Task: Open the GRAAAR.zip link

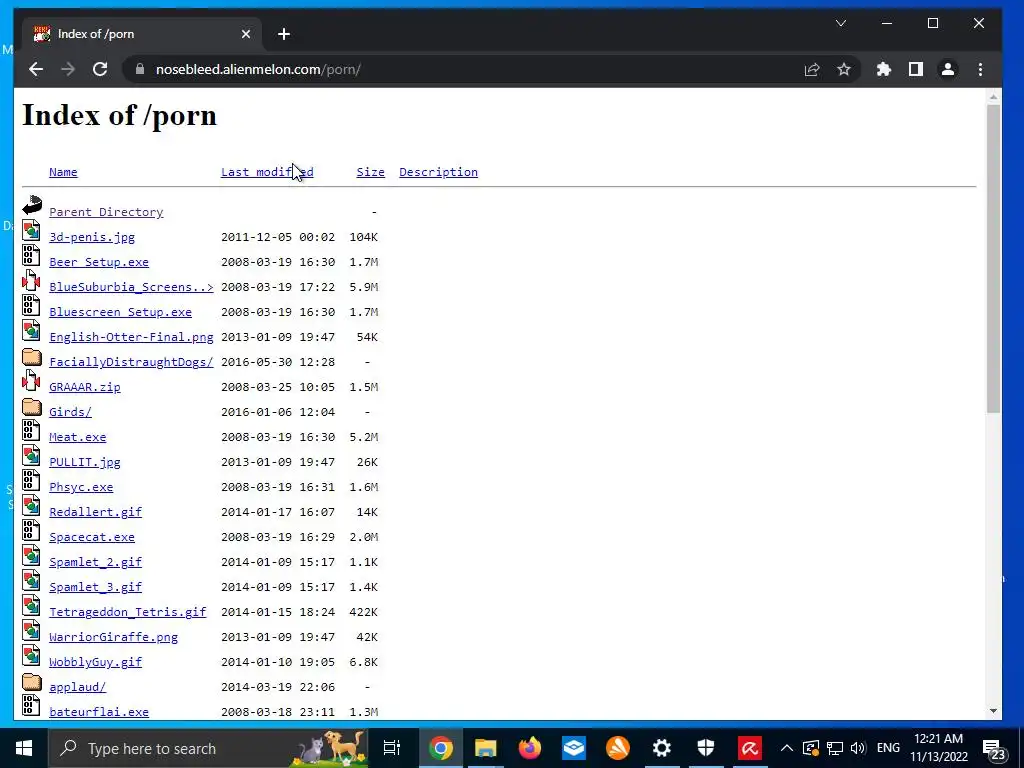Action: pos(85,387)
